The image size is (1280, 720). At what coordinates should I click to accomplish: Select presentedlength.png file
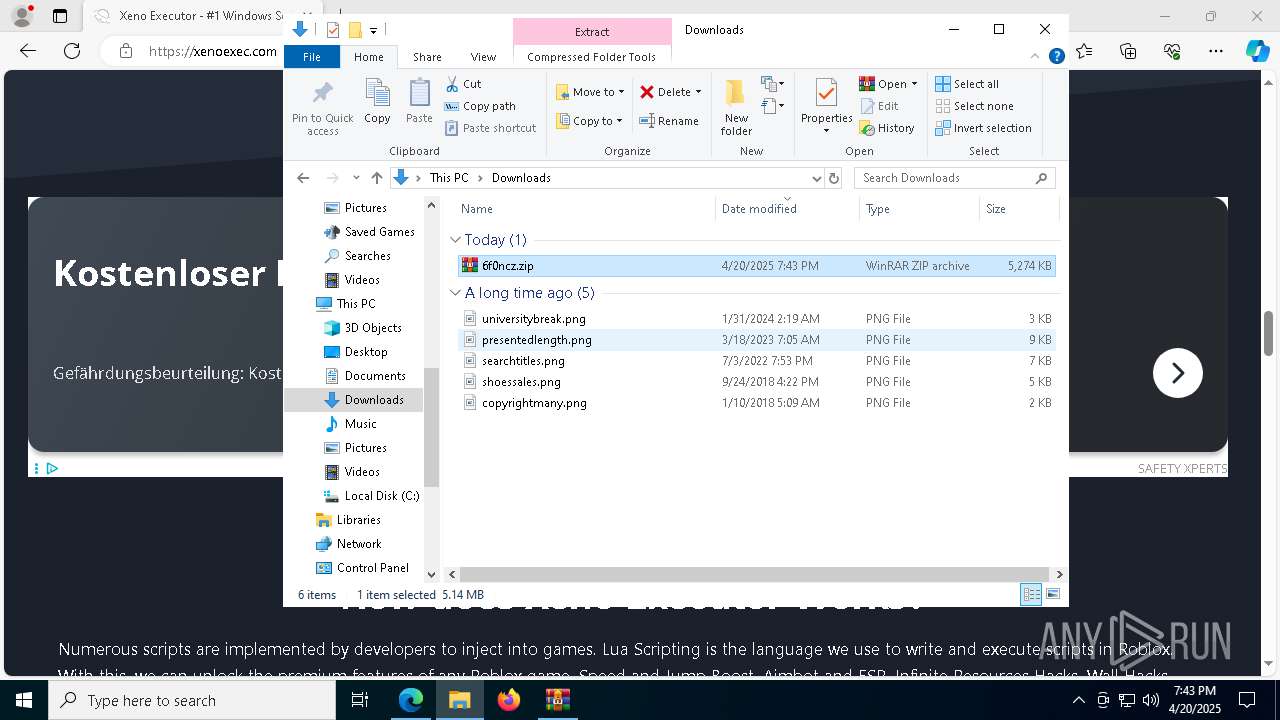point(756,340)
